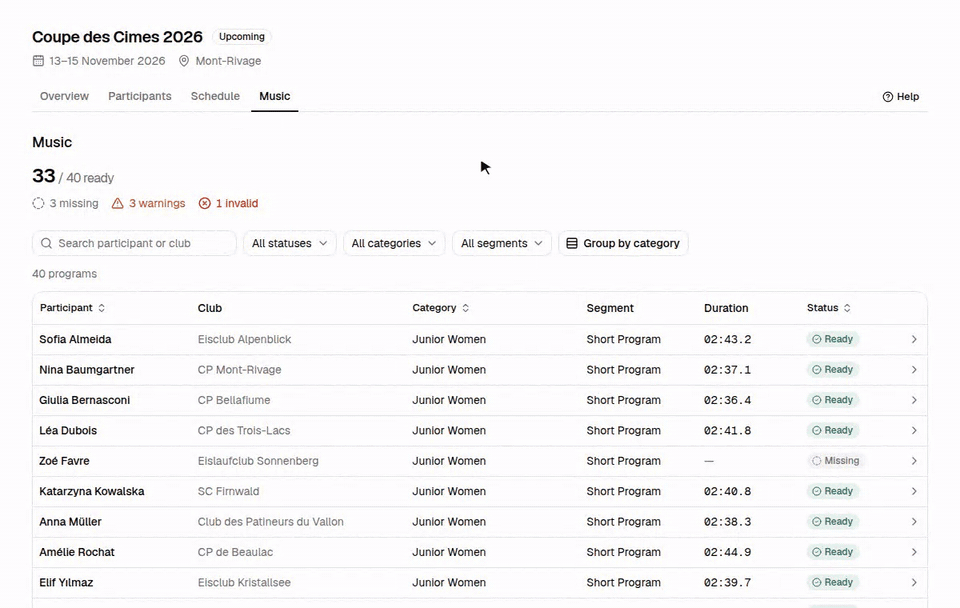Click CP des Trois-Lacs club cell
The width and height of the screenshot is (960, 608).
click(244, 430)
